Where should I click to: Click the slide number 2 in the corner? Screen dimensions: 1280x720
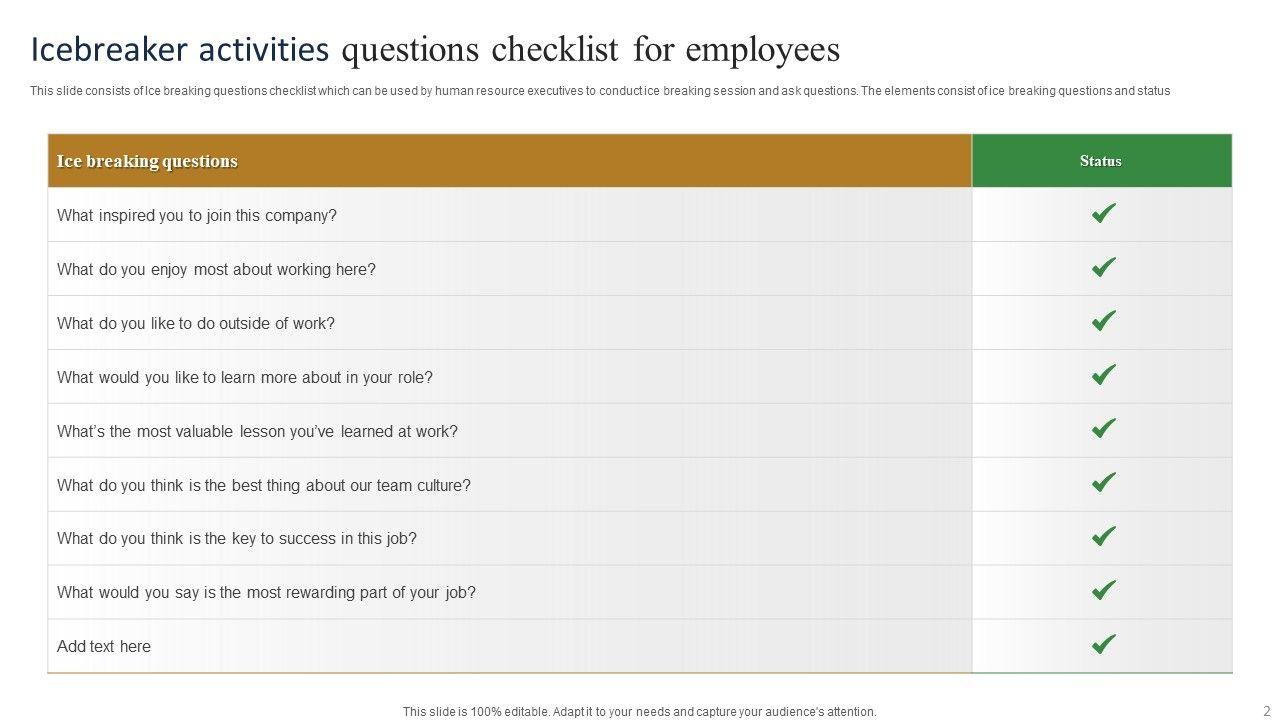pyautogui.click(x=1267, y=710)
